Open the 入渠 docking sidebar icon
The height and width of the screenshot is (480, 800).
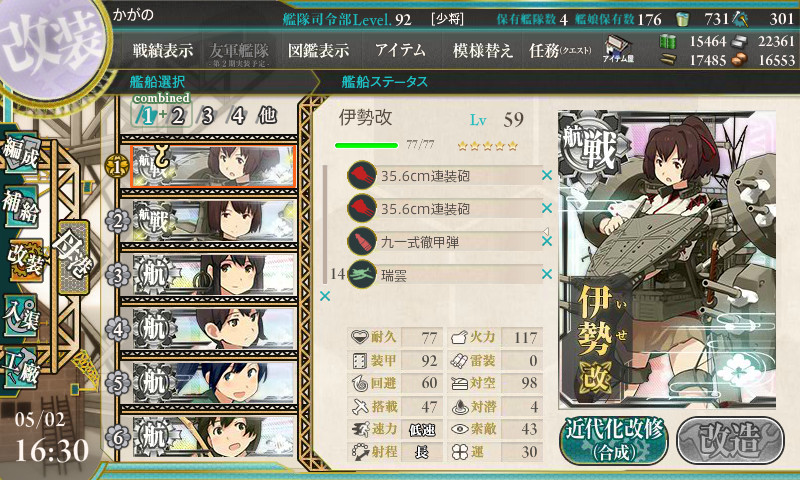click(20, 316)
